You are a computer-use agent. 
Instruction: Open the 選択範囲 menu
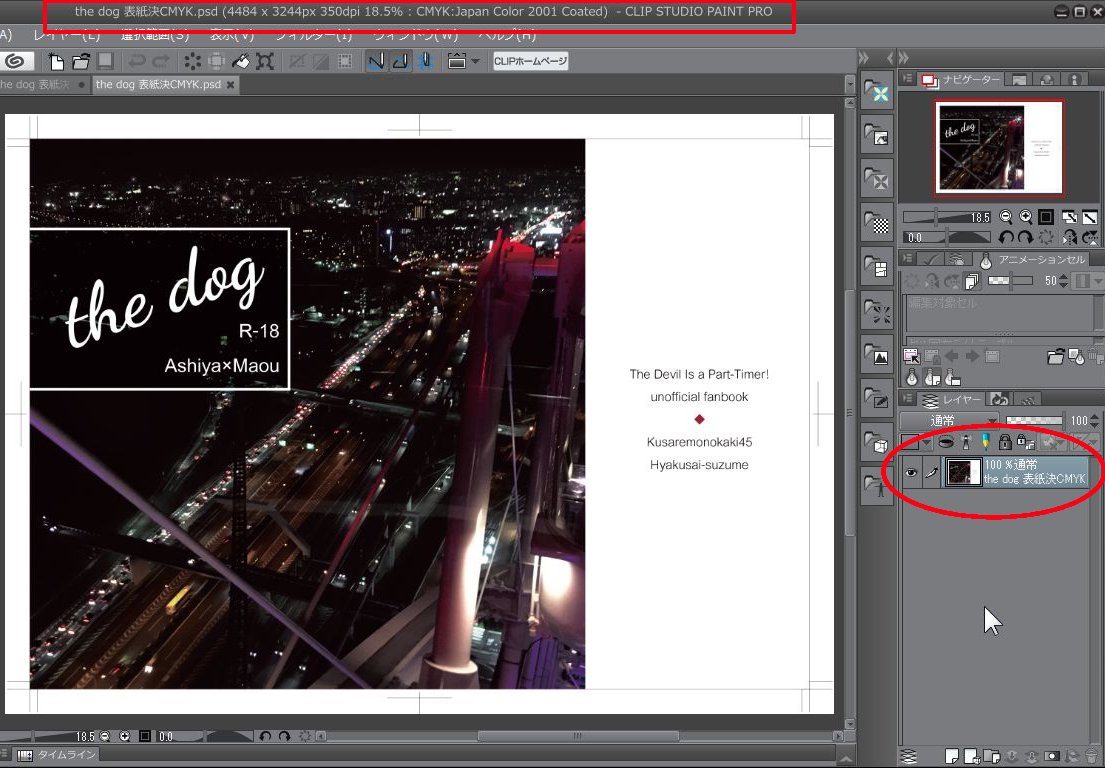[x=155, y=35]
